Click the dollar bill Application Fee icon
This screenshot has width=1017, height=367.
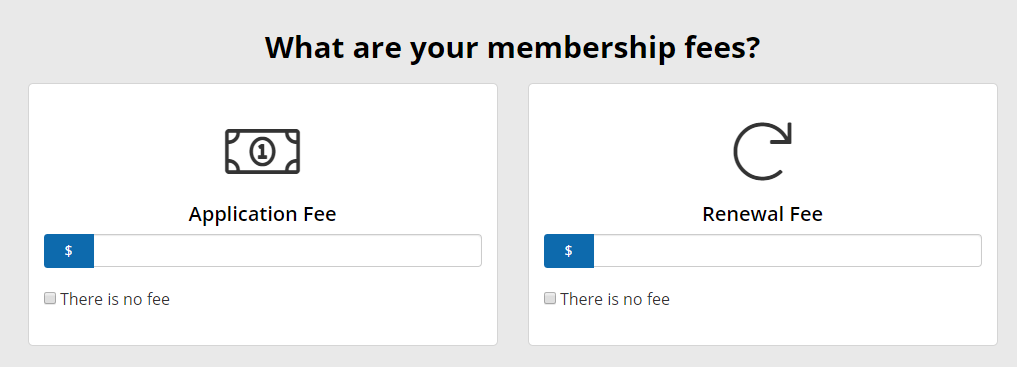click(263, 152)
